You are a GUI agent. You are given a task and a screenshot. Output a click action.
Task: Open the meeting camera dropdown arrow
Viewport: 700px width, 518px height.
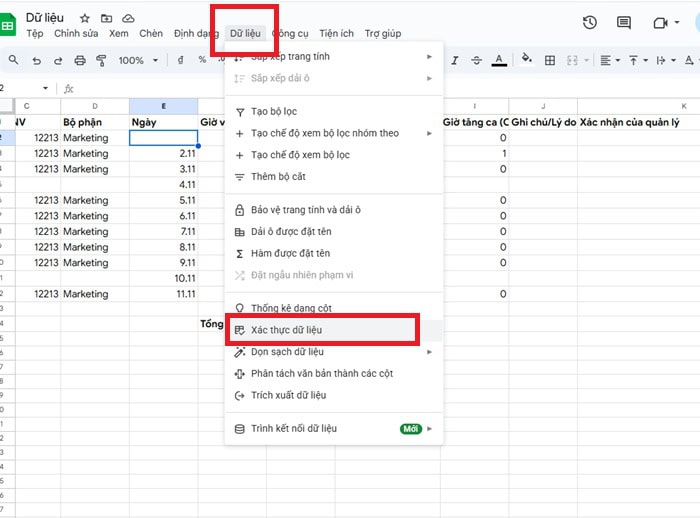pyautogui.click(x=677, y=22)
